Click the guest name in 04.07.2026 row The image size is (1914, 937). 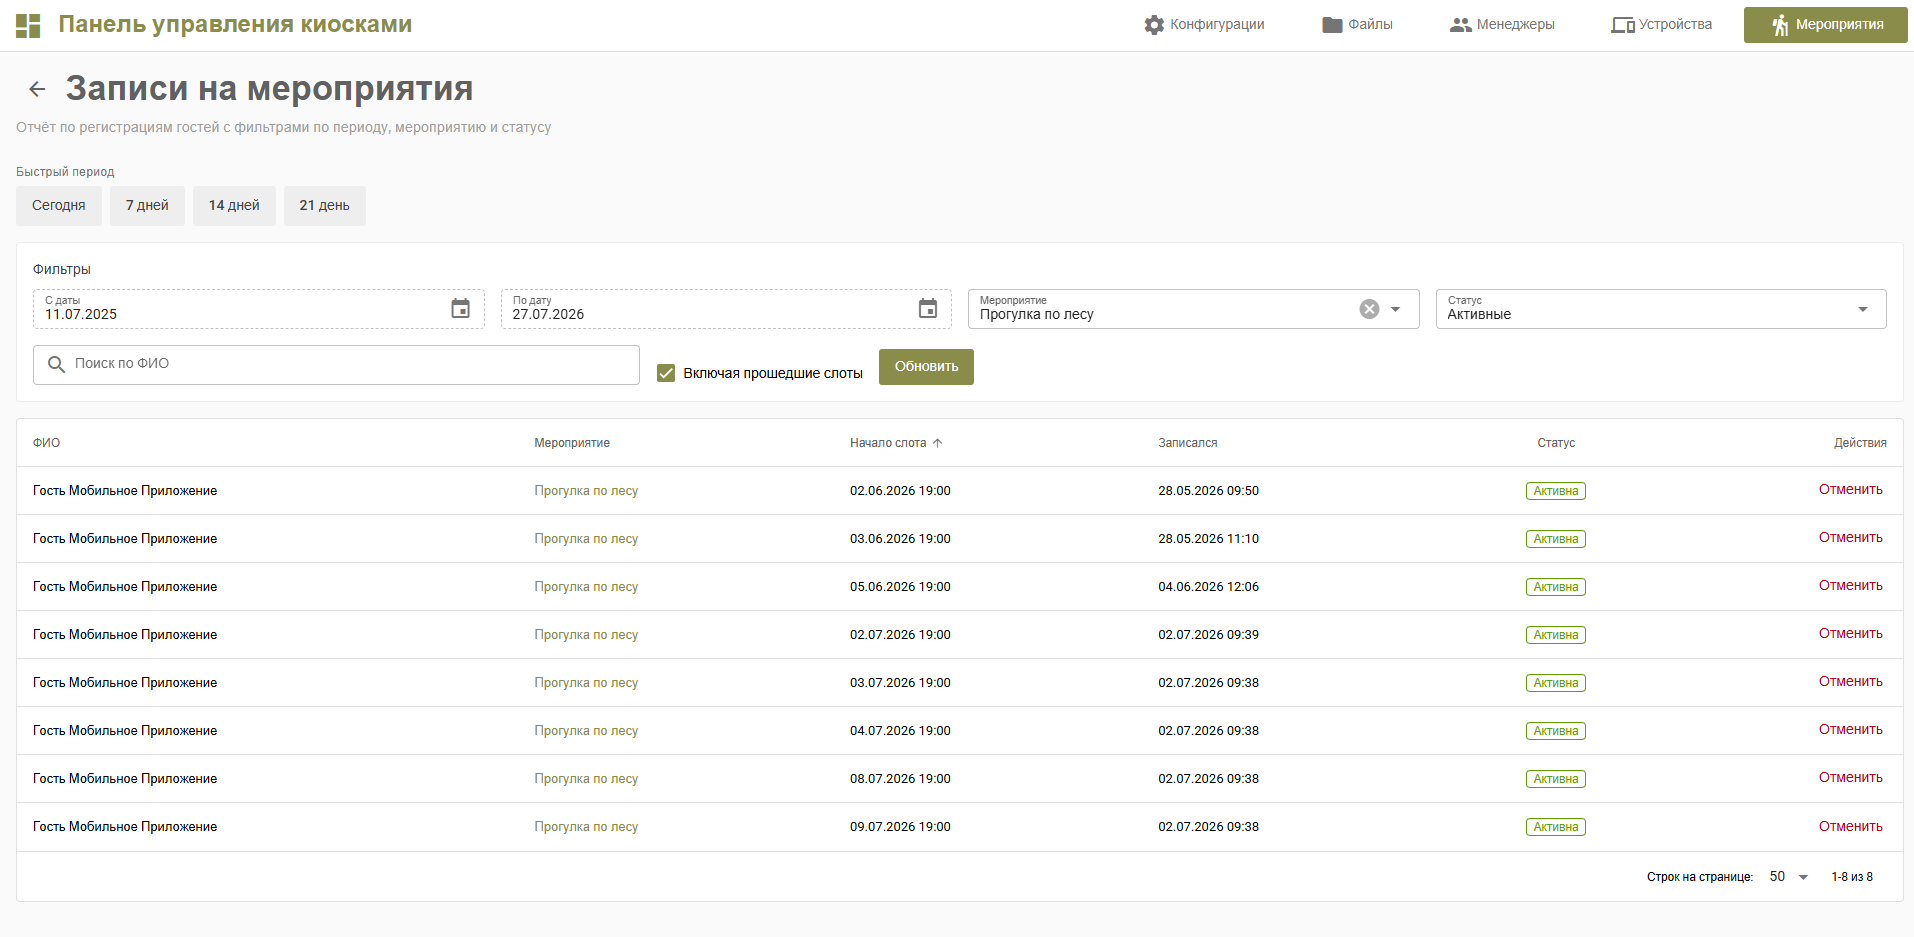[x=125, y=731]
